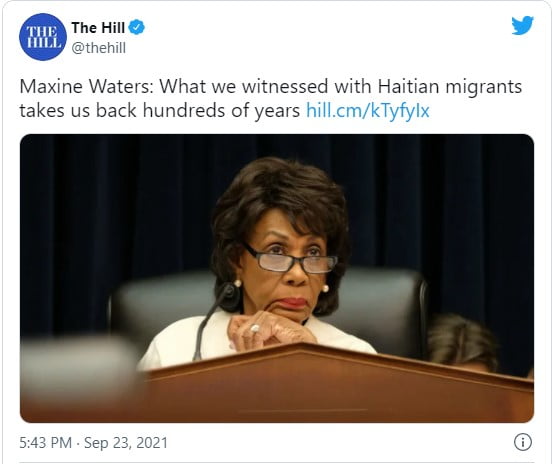Follow the hill.cm/kTyfyIx article link
The width and height of the screenshot is (552, 464).
(368, 111)
